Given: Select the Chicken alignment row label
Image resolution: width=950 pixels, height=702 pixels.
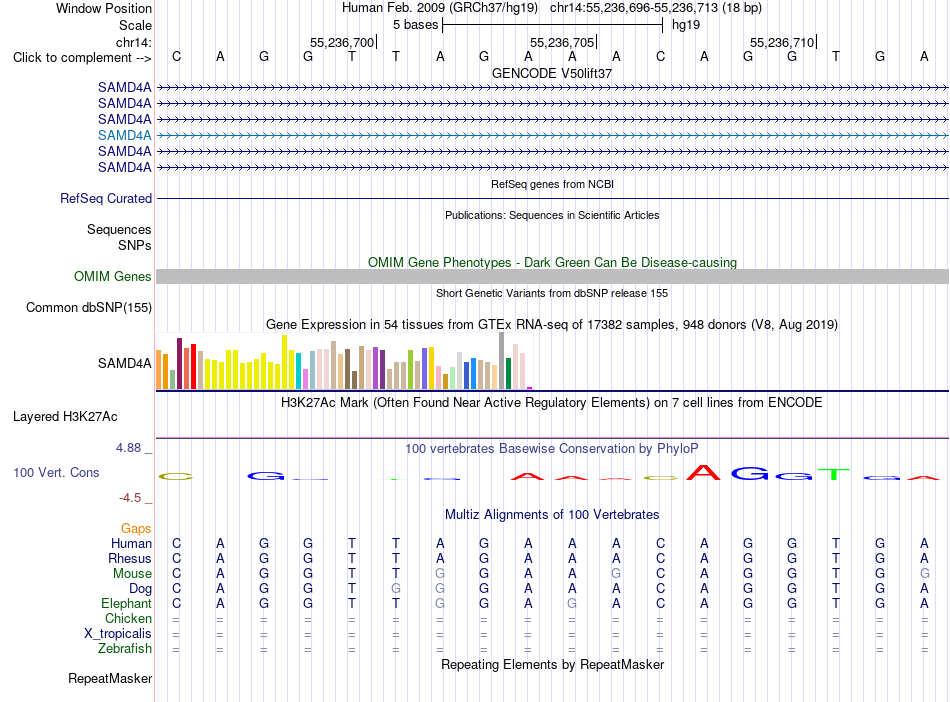Looking at the screenshot, I should 128,618.
